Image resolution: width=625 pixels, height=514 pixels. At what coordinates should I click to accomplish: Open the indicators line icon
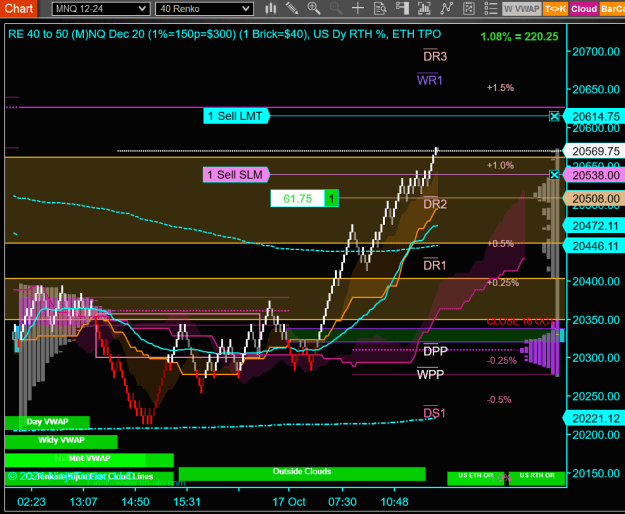click(x=446, y=8)
